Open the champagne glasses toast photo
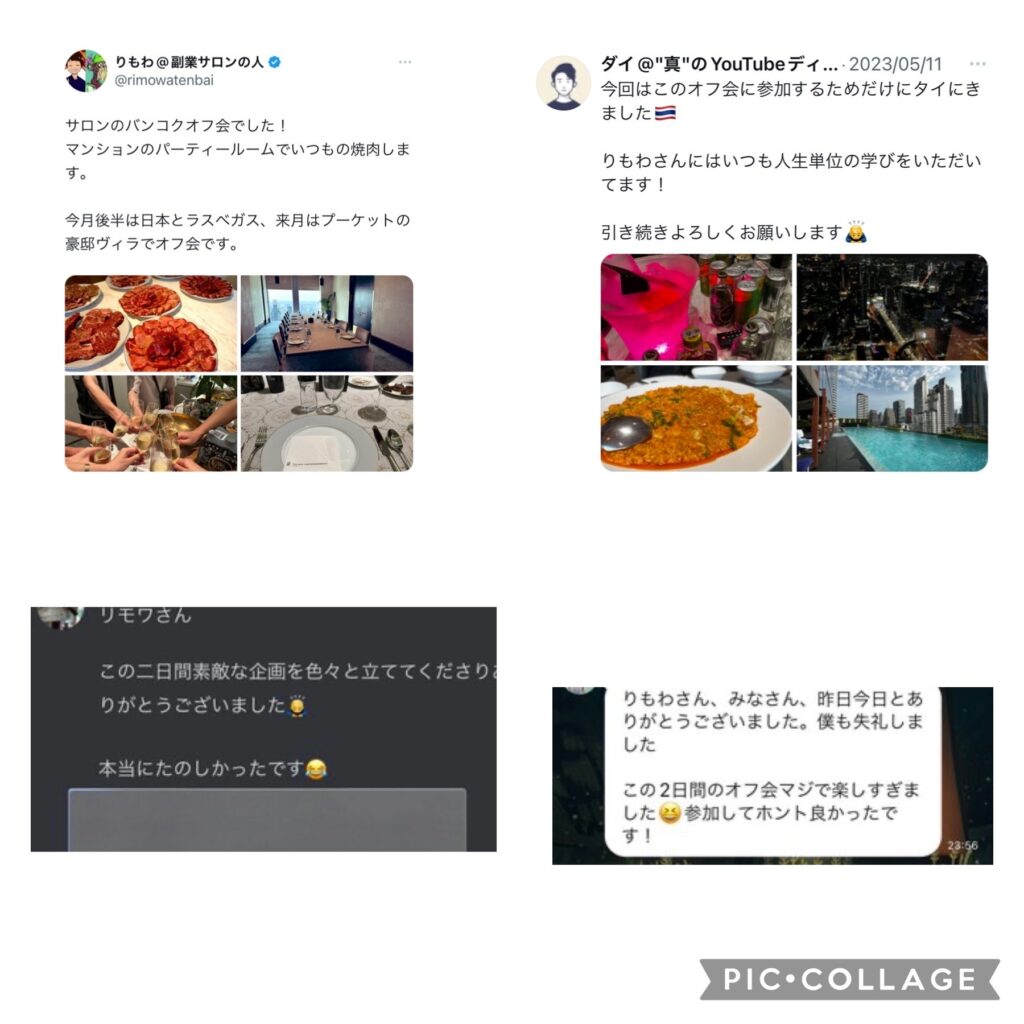Screen dimensions: 1024x1024 (151, 423)
